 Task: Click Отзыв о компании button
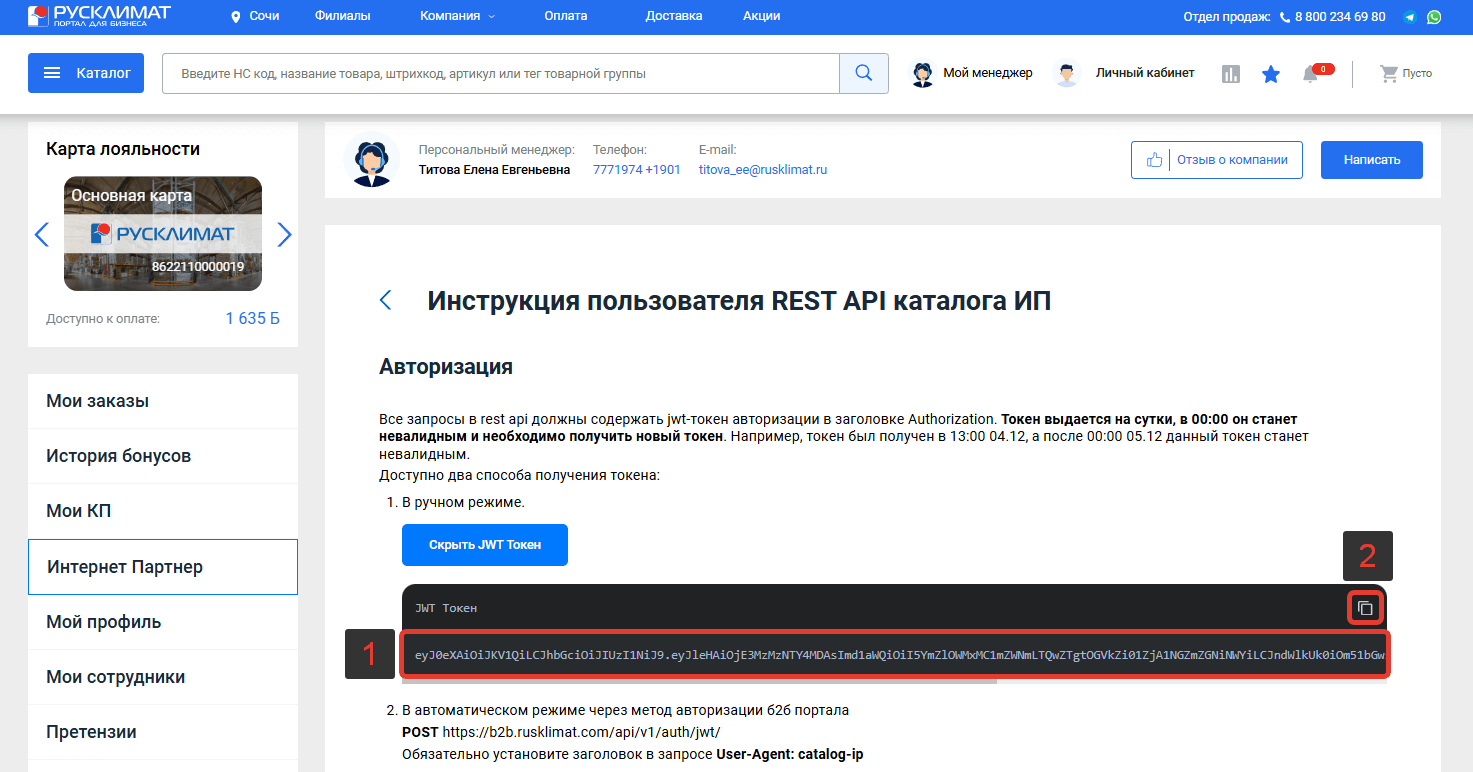(x=1217, y=160)
